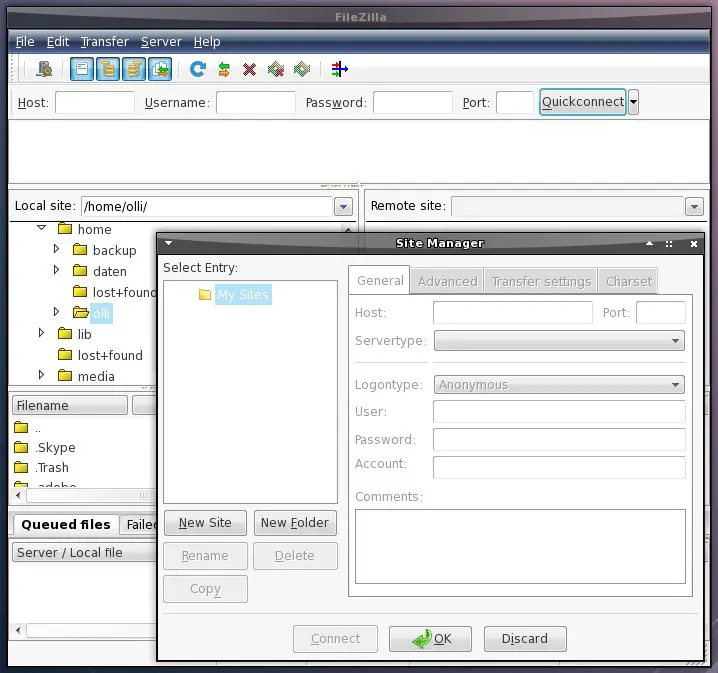Expand the backup folder node
718x673 pixels.
click(56, 249)
